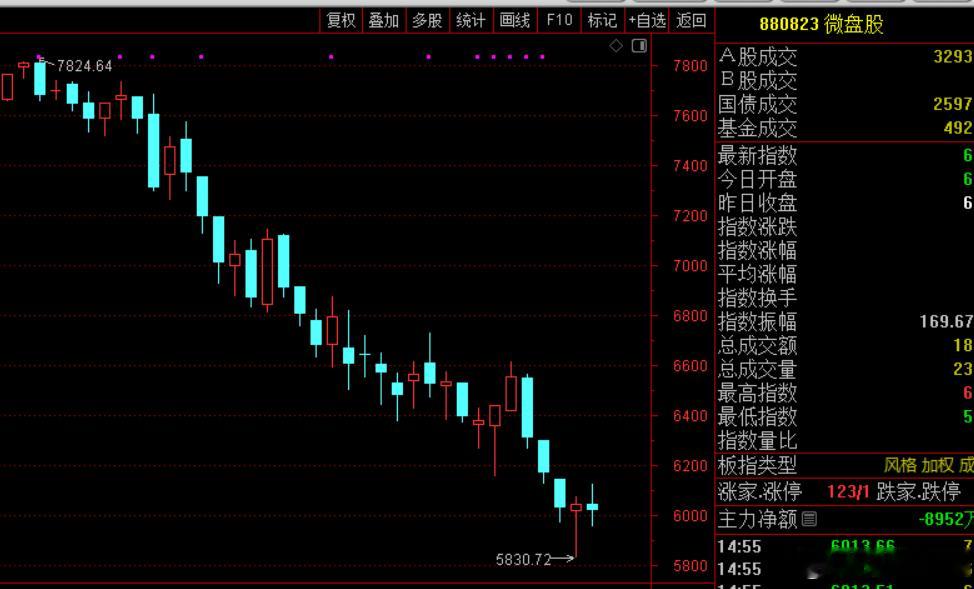
Task: Select the 指数换手 row label
Action: (757, 298)
